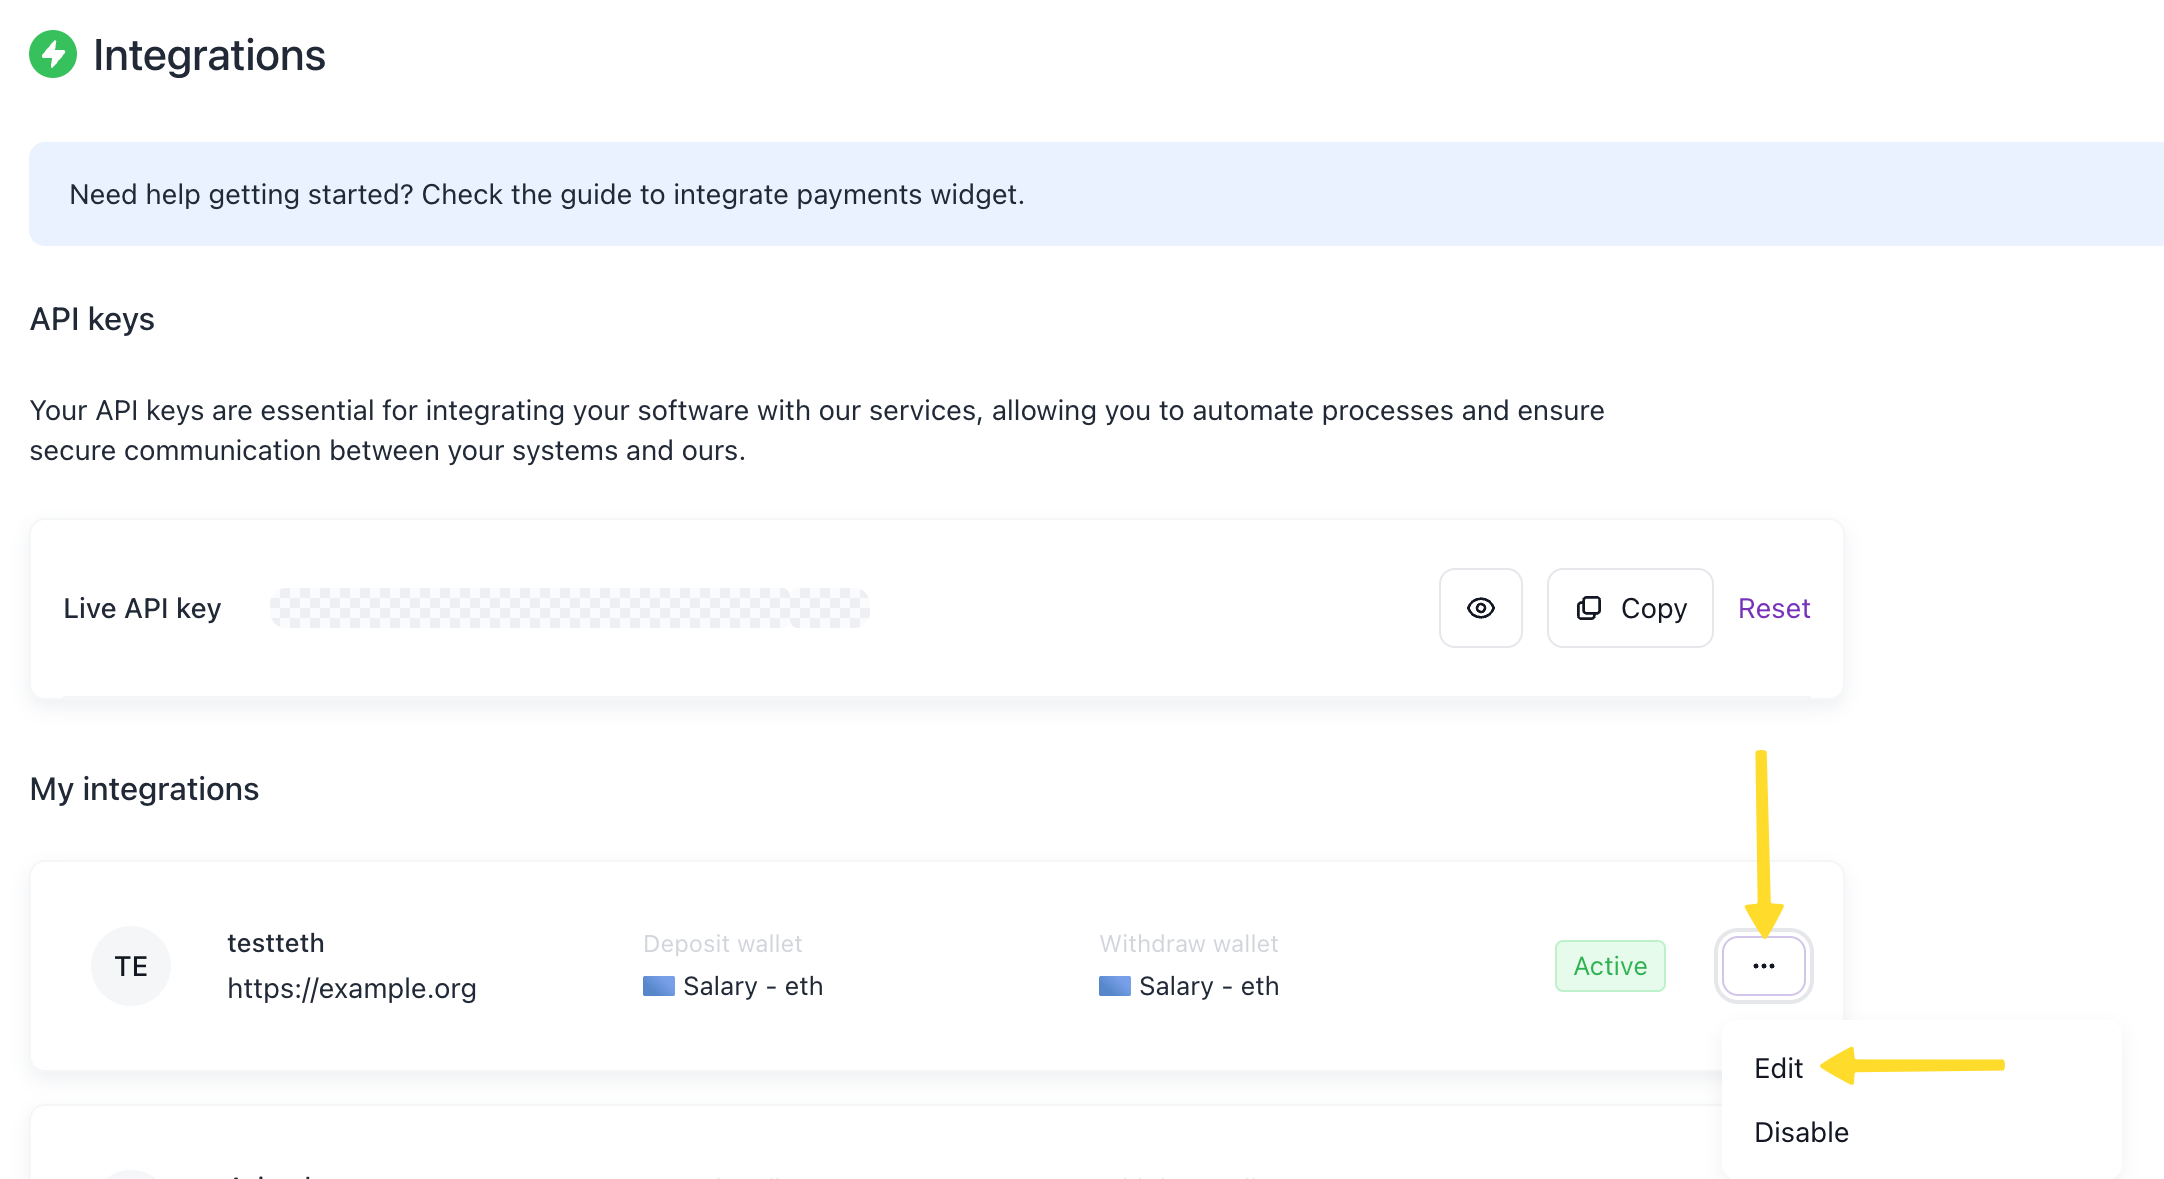Click the Live API key label
The height and width of the screenshot is (1179, 2164).
click(x=142, y=608)
